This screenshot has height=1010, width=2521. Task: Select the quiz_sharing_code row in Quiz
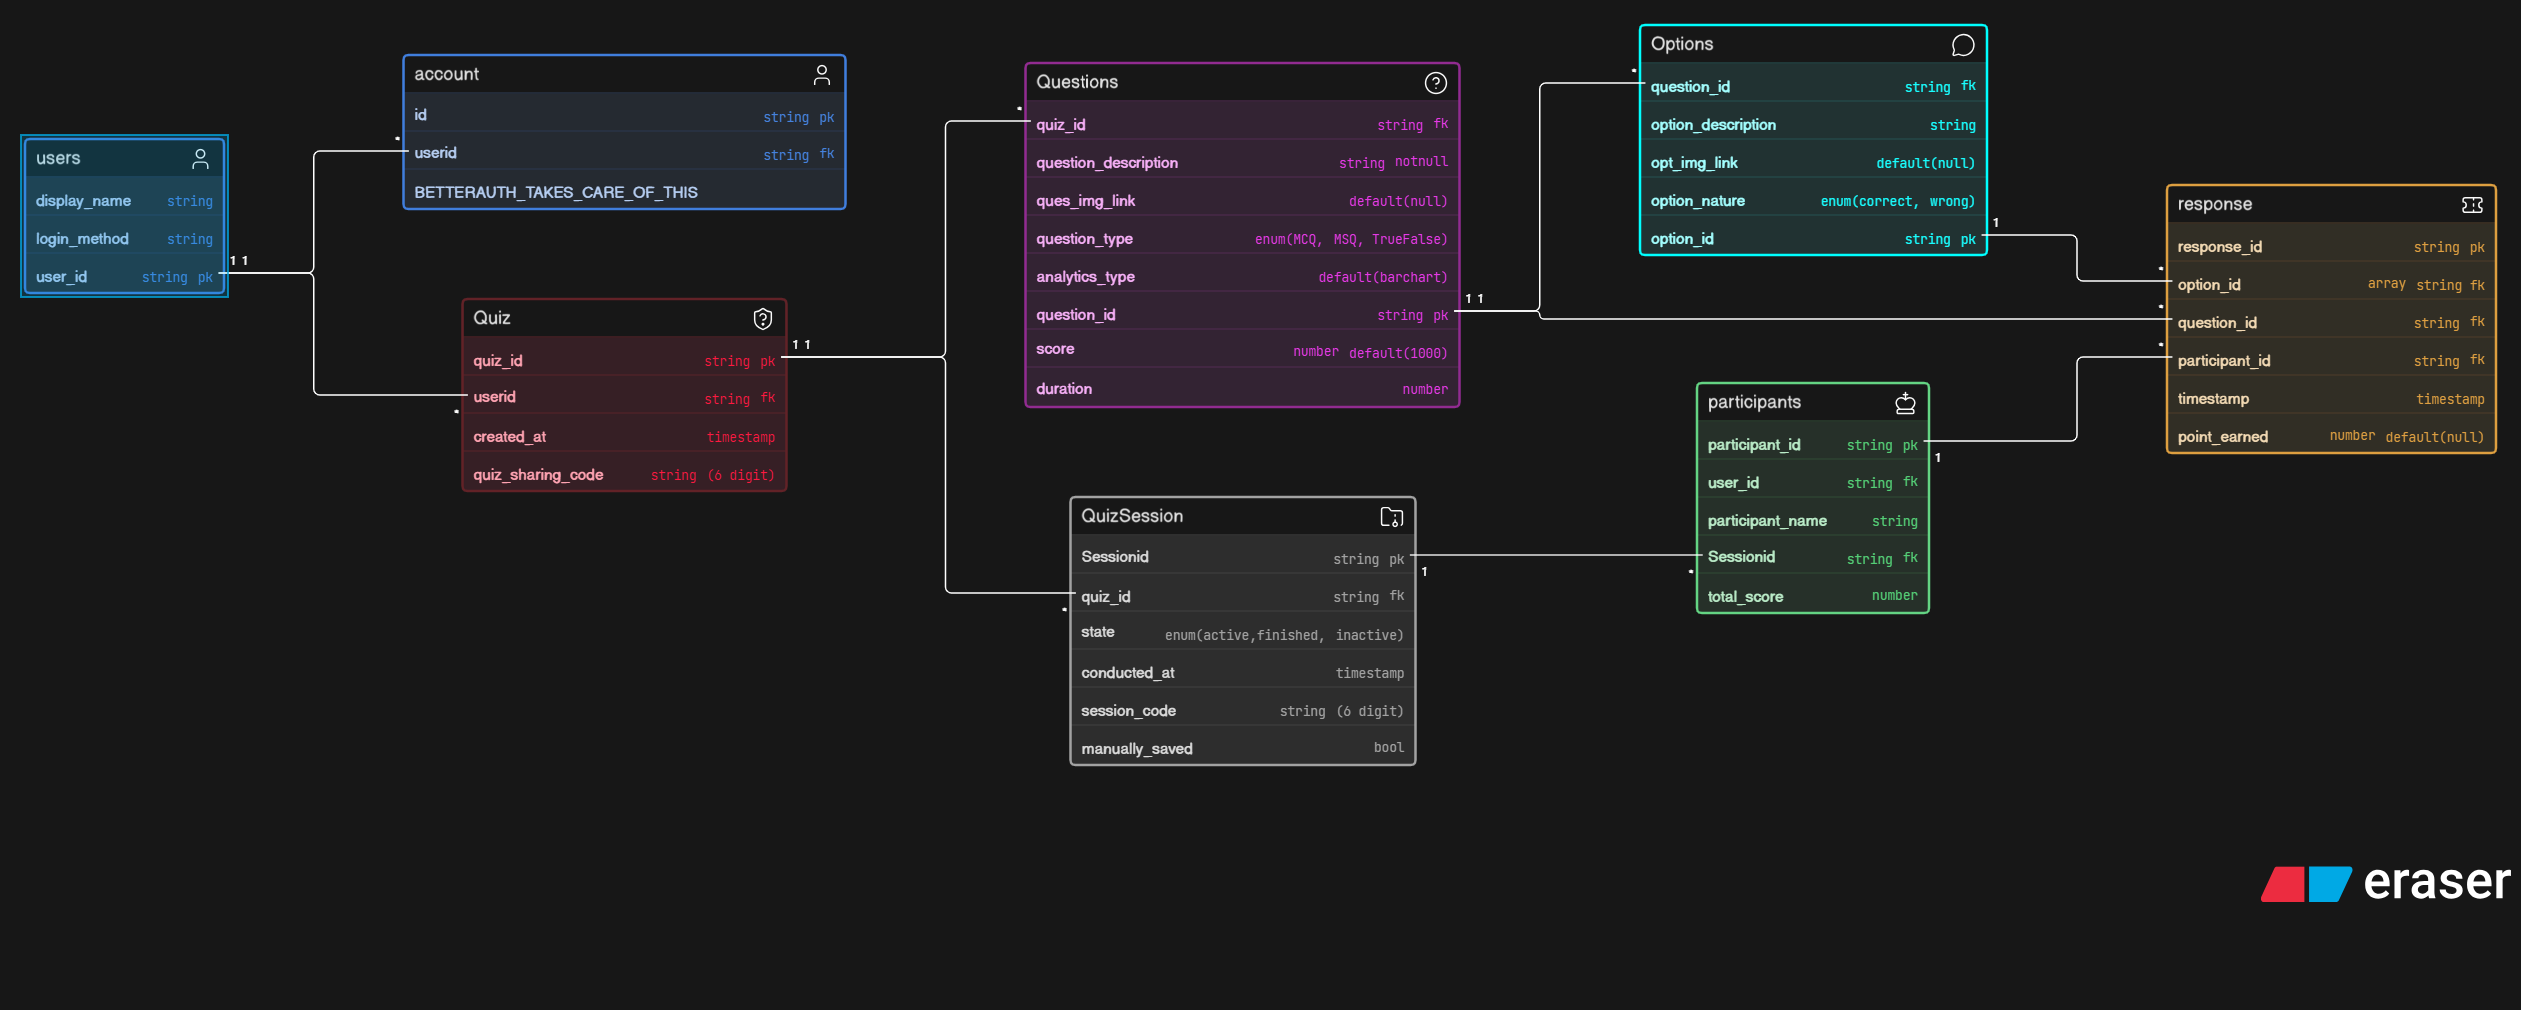tap(624, 475)
